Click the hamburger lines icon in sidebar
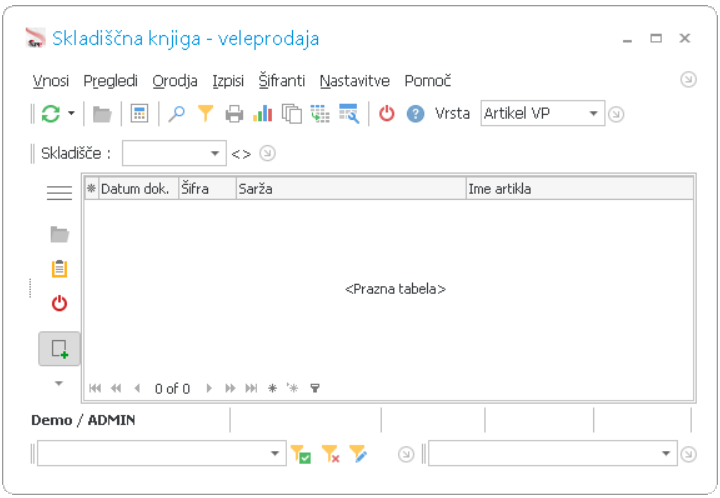This screenshot has height=498, width=720. 59,192
